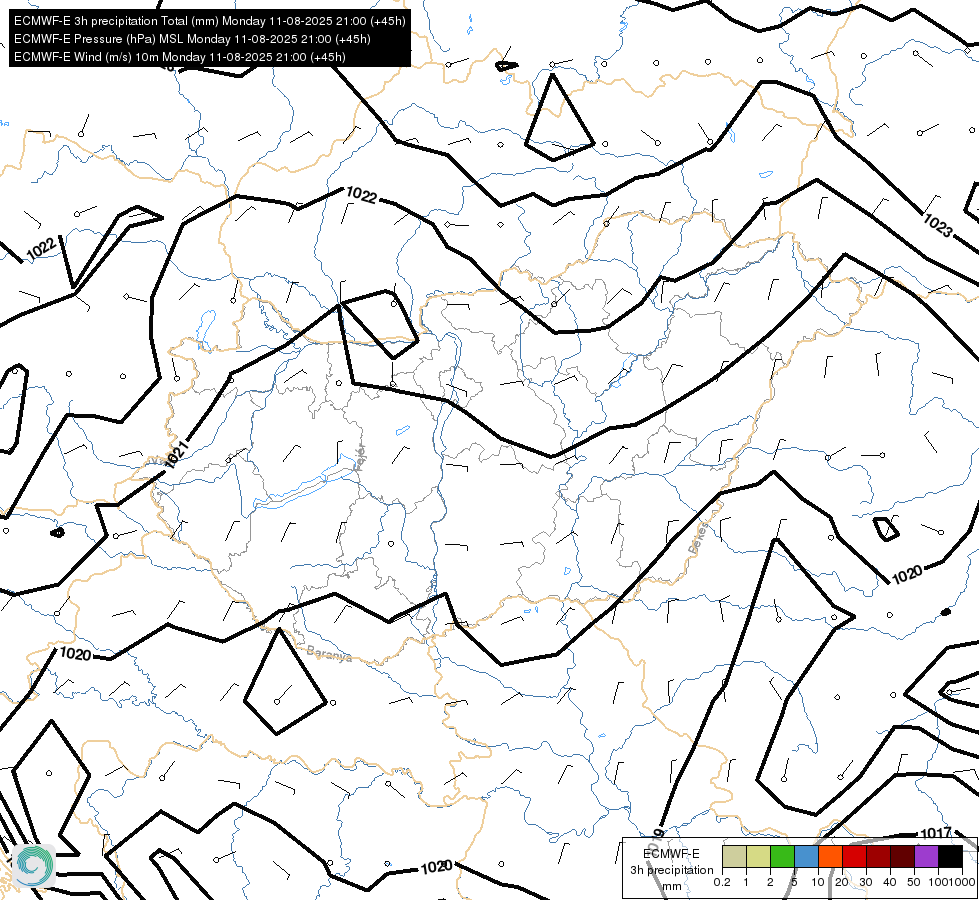Click the 'mm' unit label in legend
Viewport: 979px width, 900px height.
(x=672, y=886)
